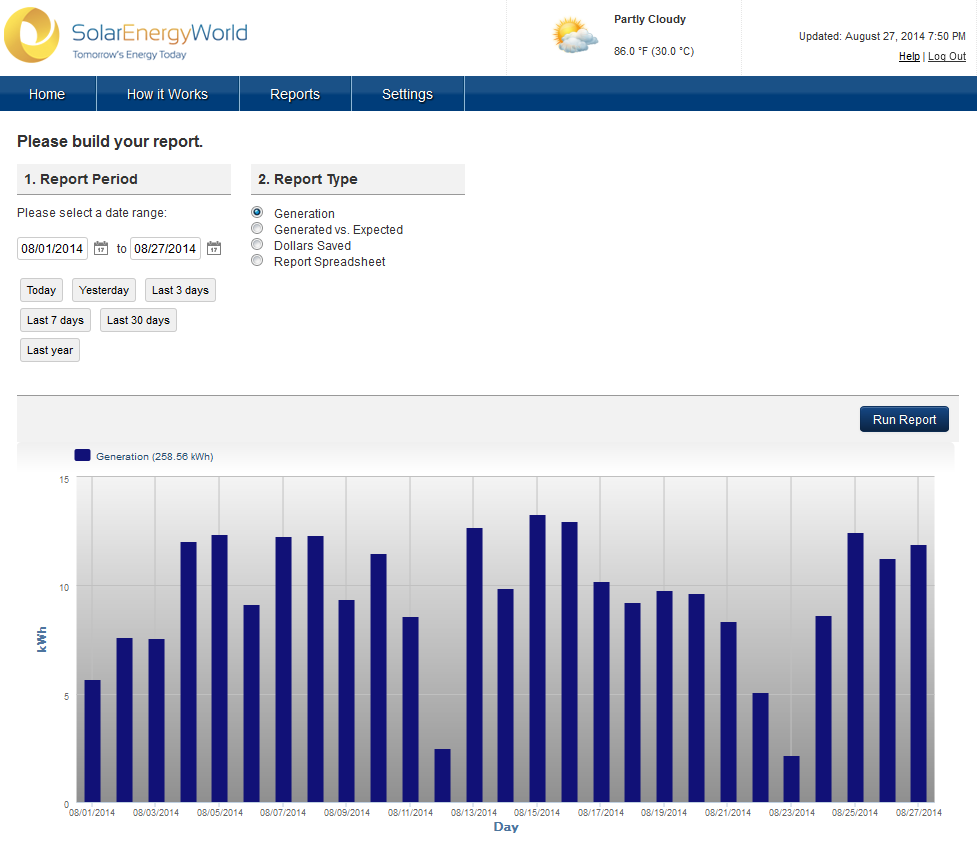Select the Generation report type
This screenshot has height=860, width=977.
pyautogui.click(x=257, y=213)
